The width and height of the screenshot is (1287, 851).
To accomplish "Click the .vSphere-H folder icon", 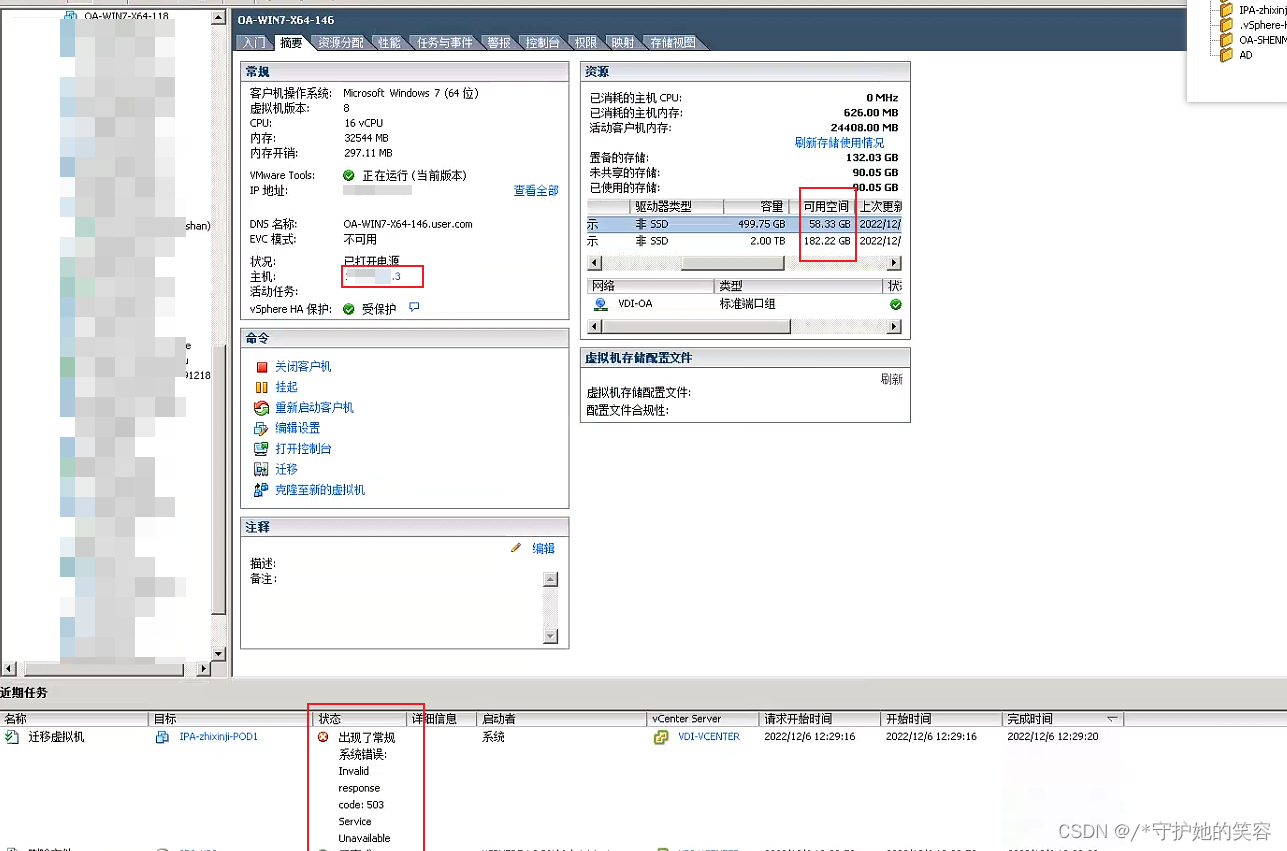I will [1226, 25].
